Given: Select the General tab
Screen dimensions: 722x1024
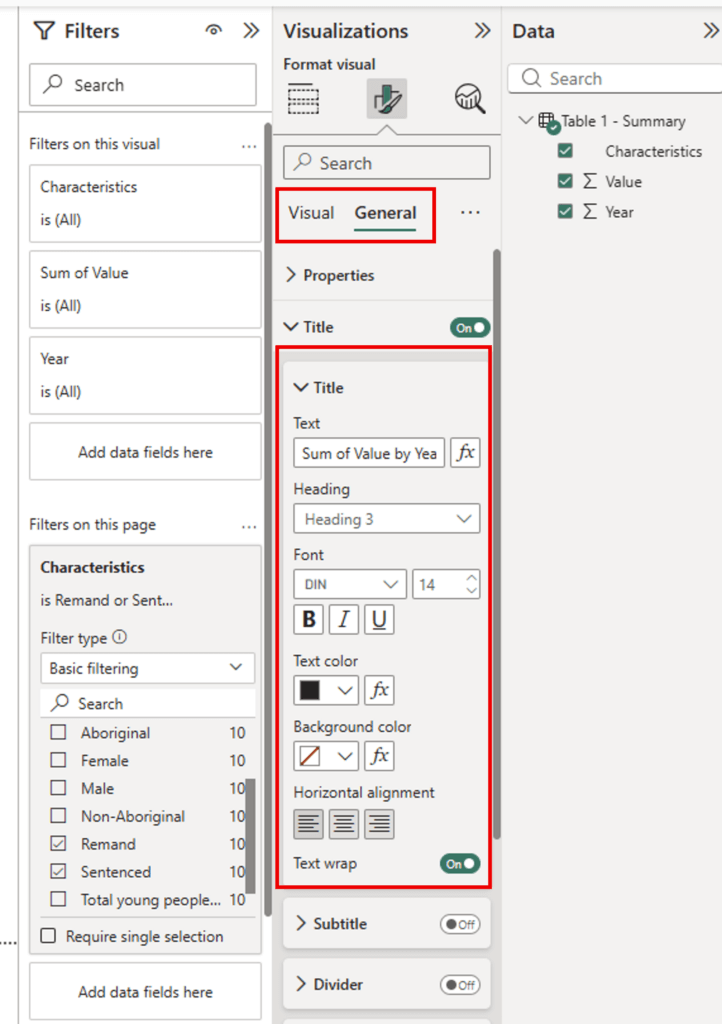Looking at the screenshot, I should click(x=385, y=213).
